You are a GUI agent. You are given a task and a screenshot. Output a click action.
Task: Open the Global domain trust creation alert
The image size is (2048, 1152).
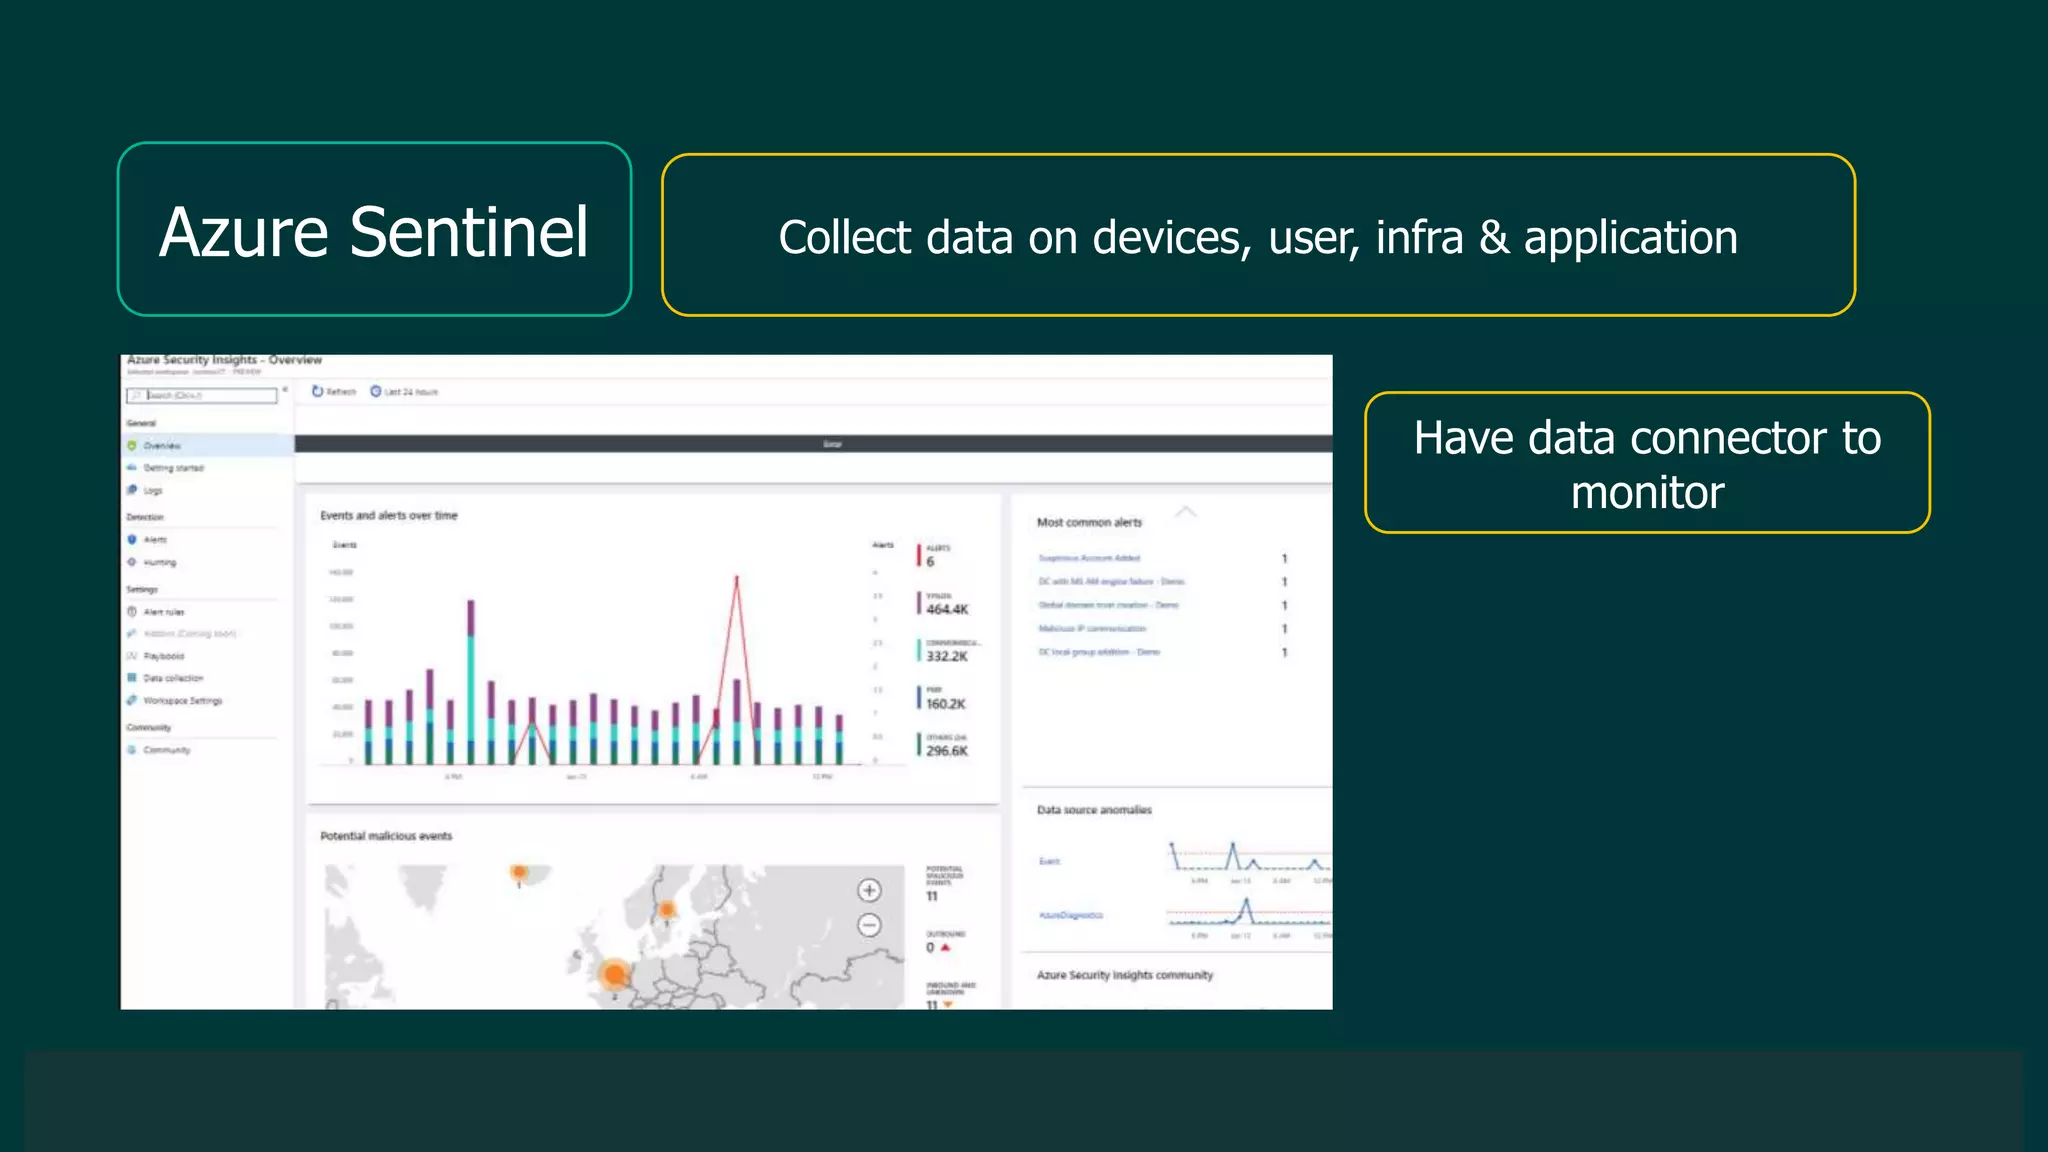tap(1108, 605)
